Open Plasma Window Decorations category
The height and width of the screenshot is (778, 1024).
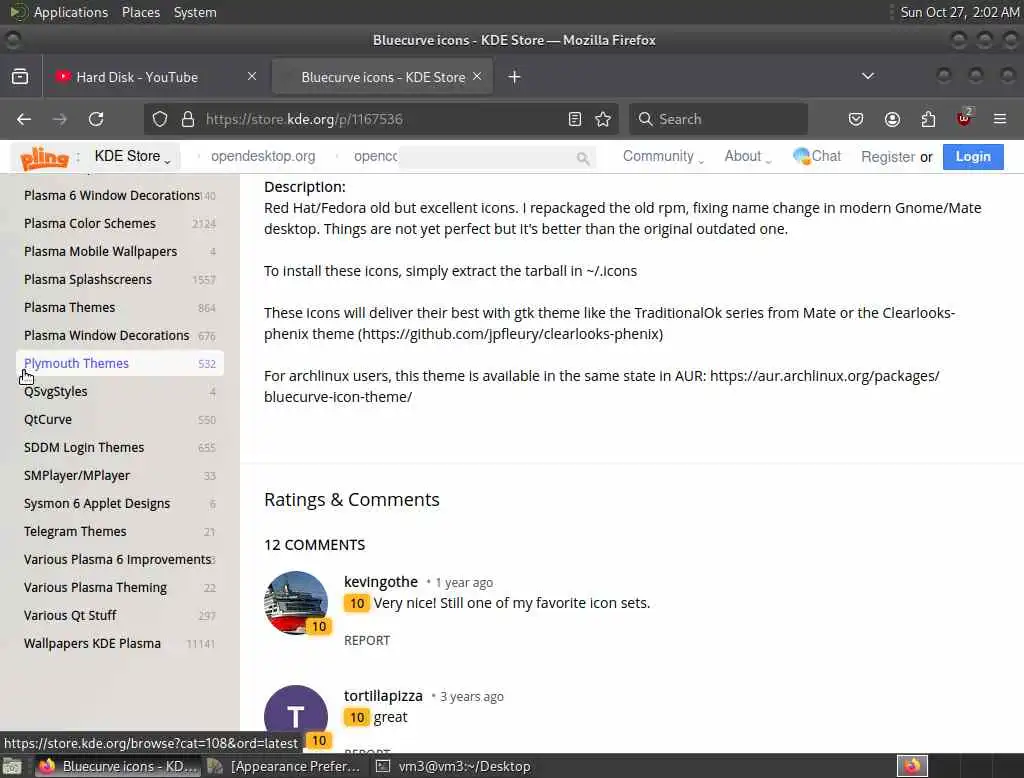120,336
